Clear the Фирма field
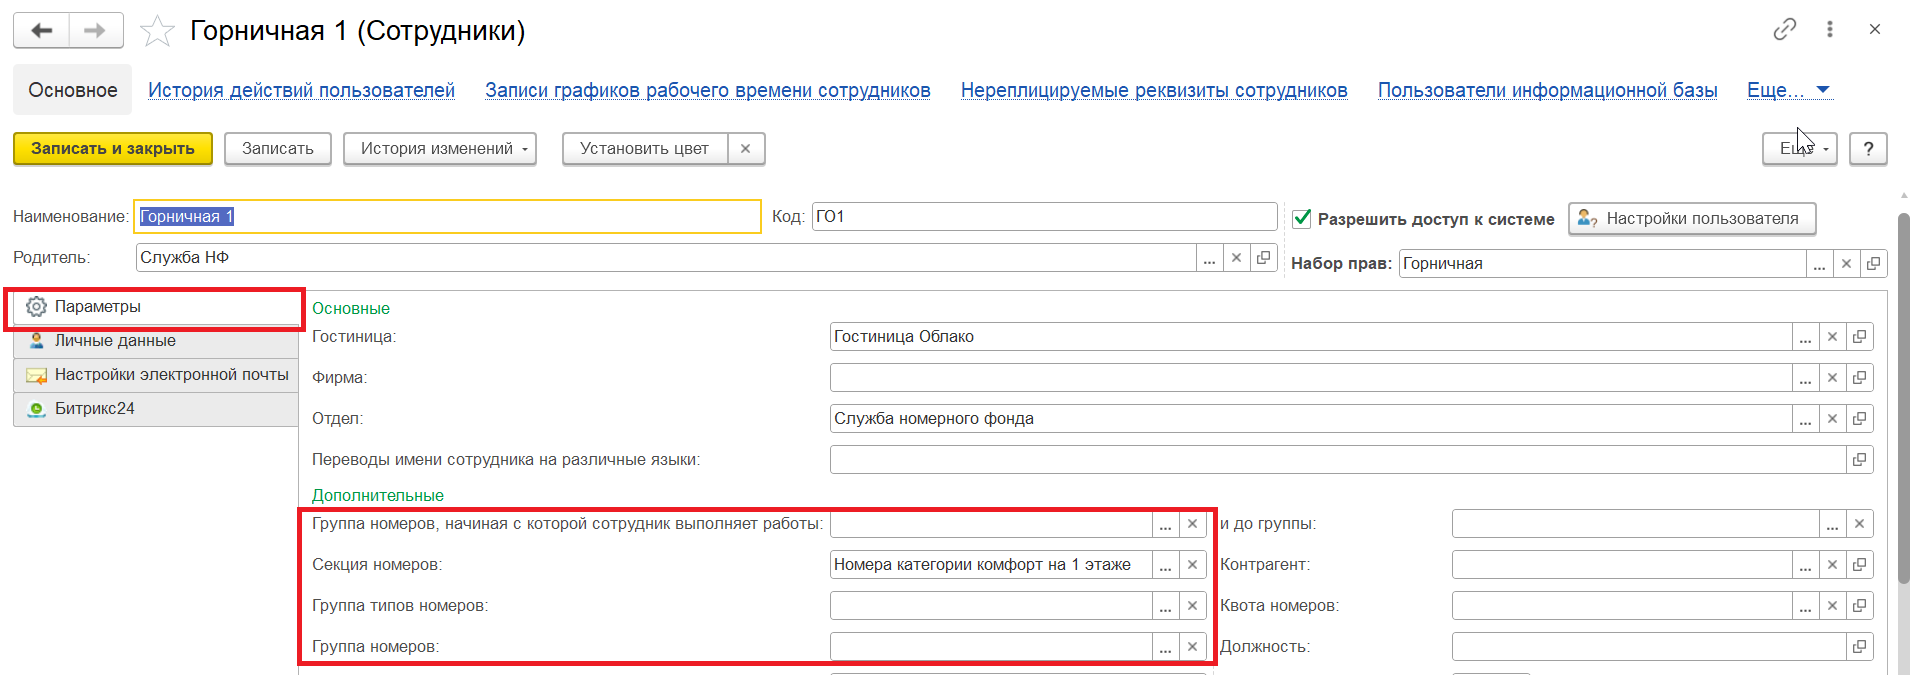1915x675 pixels. point(1832,378)
